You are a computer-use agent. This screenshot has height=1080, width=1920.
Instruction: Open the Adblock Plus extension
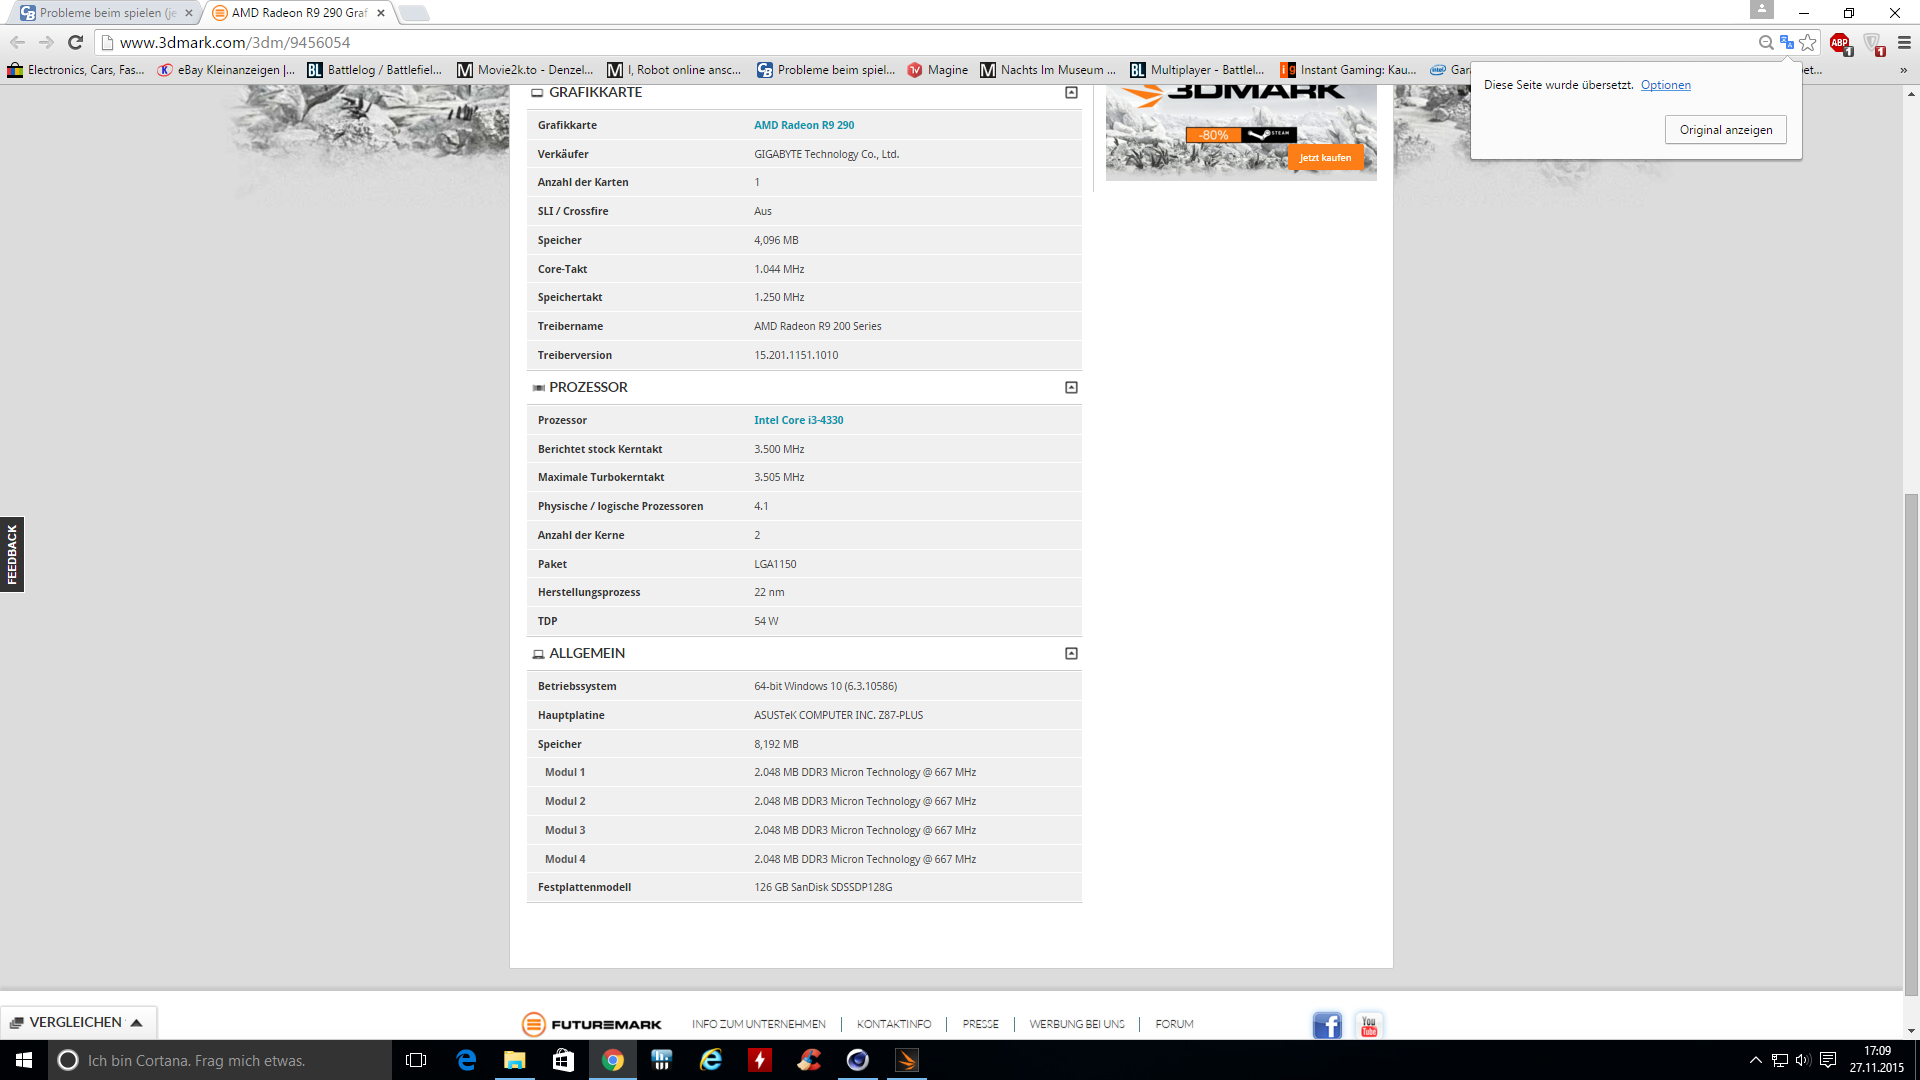click(x=1840, y=43)
